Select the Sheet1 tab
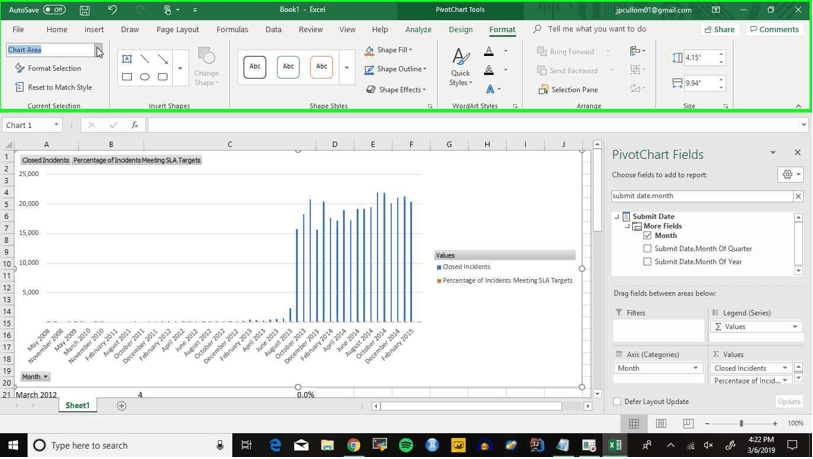Image resolution: width=813 pixels, height=459 pixels. click(x=77, y=406)
